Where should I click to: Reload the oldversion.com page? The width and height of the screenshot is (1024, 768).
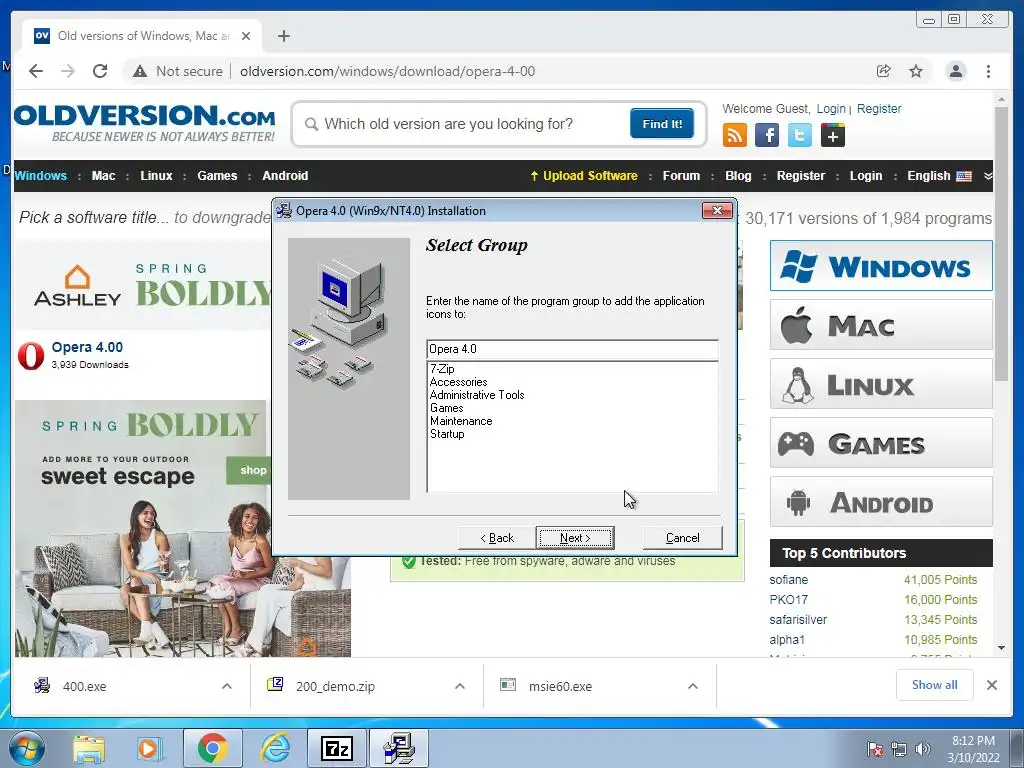click(100, 71)
